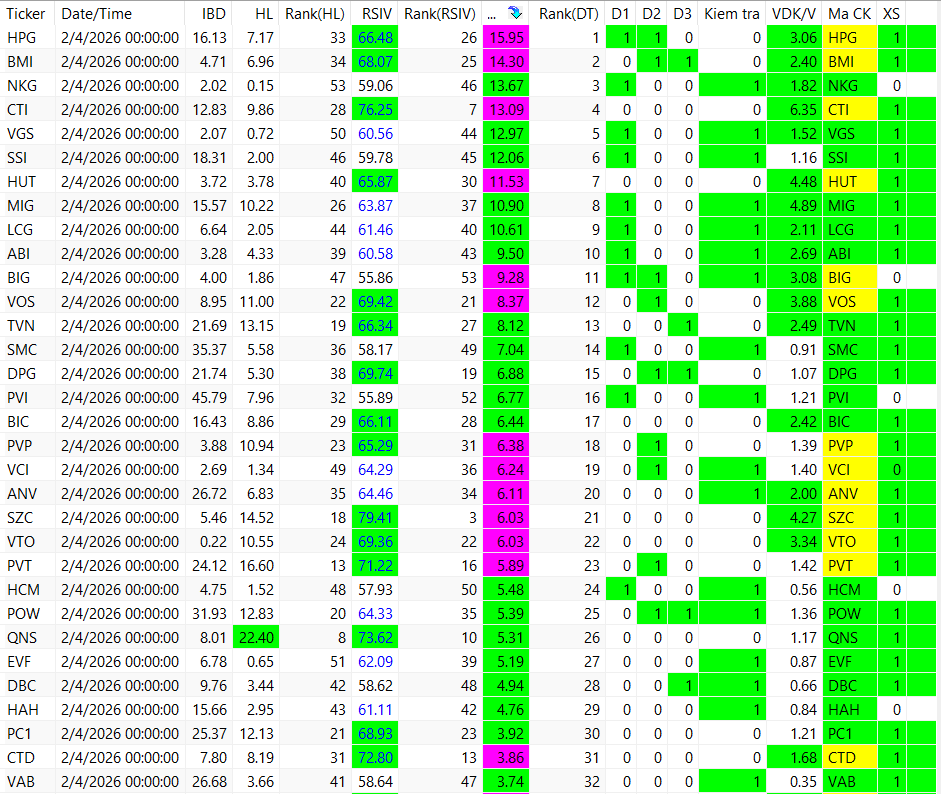The width and height of the screenshot is (941, 794).
Task: Sort by the Ticker column header
Action: coord(26,13)
